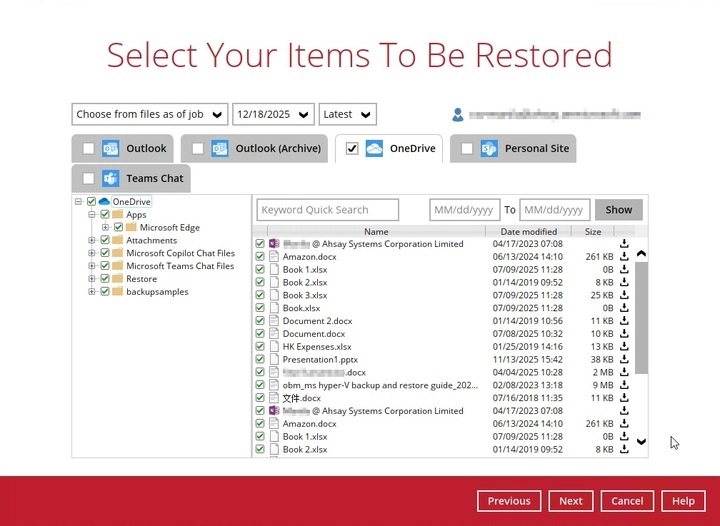Uncheck the Attachments folder checkbox

click(x=105, y=240)
